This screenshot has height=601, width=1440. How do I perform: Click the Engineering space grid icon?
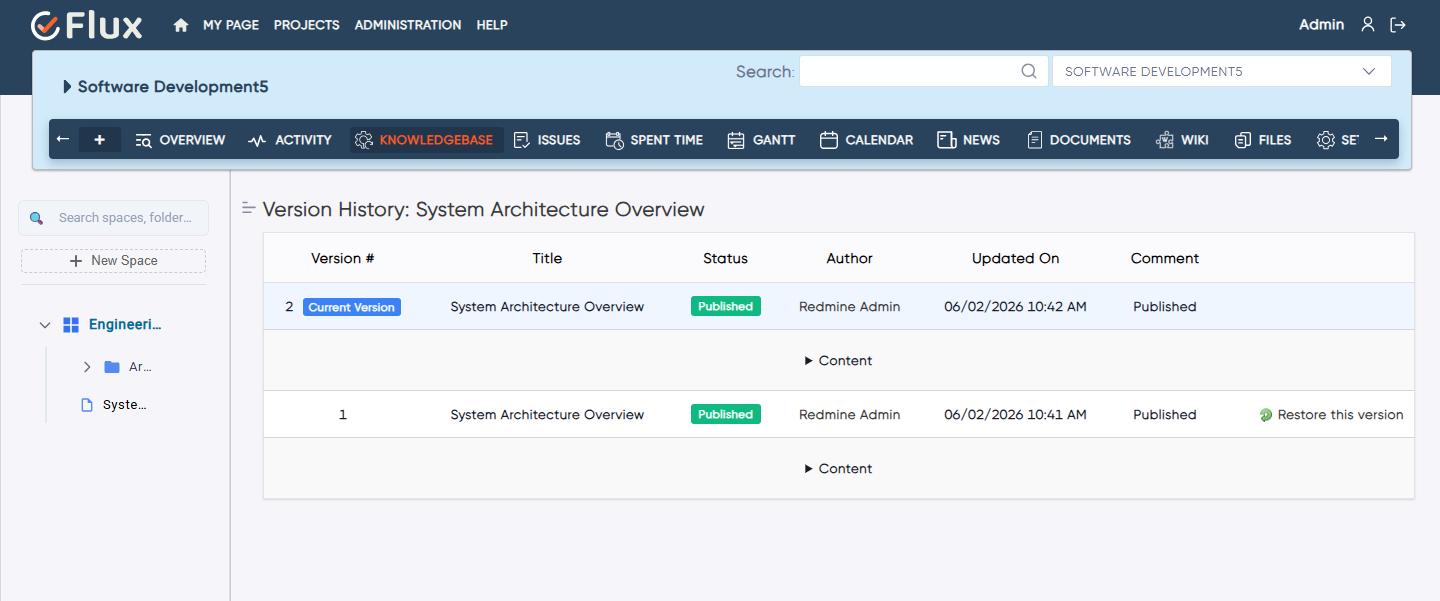tap(70, 325)
